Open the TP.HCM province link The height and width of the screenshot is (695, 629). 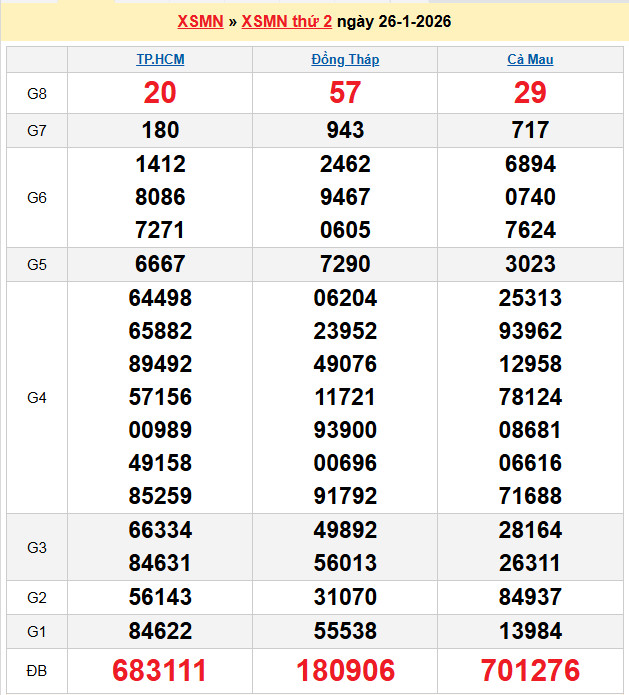[160, 59]
